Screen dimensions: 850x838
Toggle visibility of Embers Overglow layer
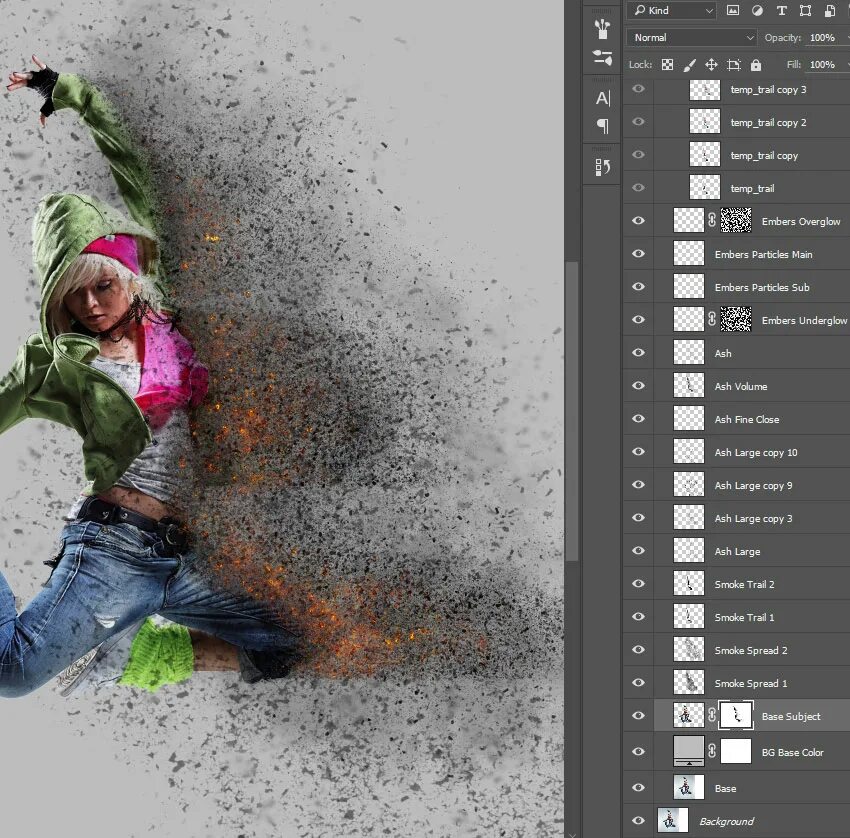[639, 220]
